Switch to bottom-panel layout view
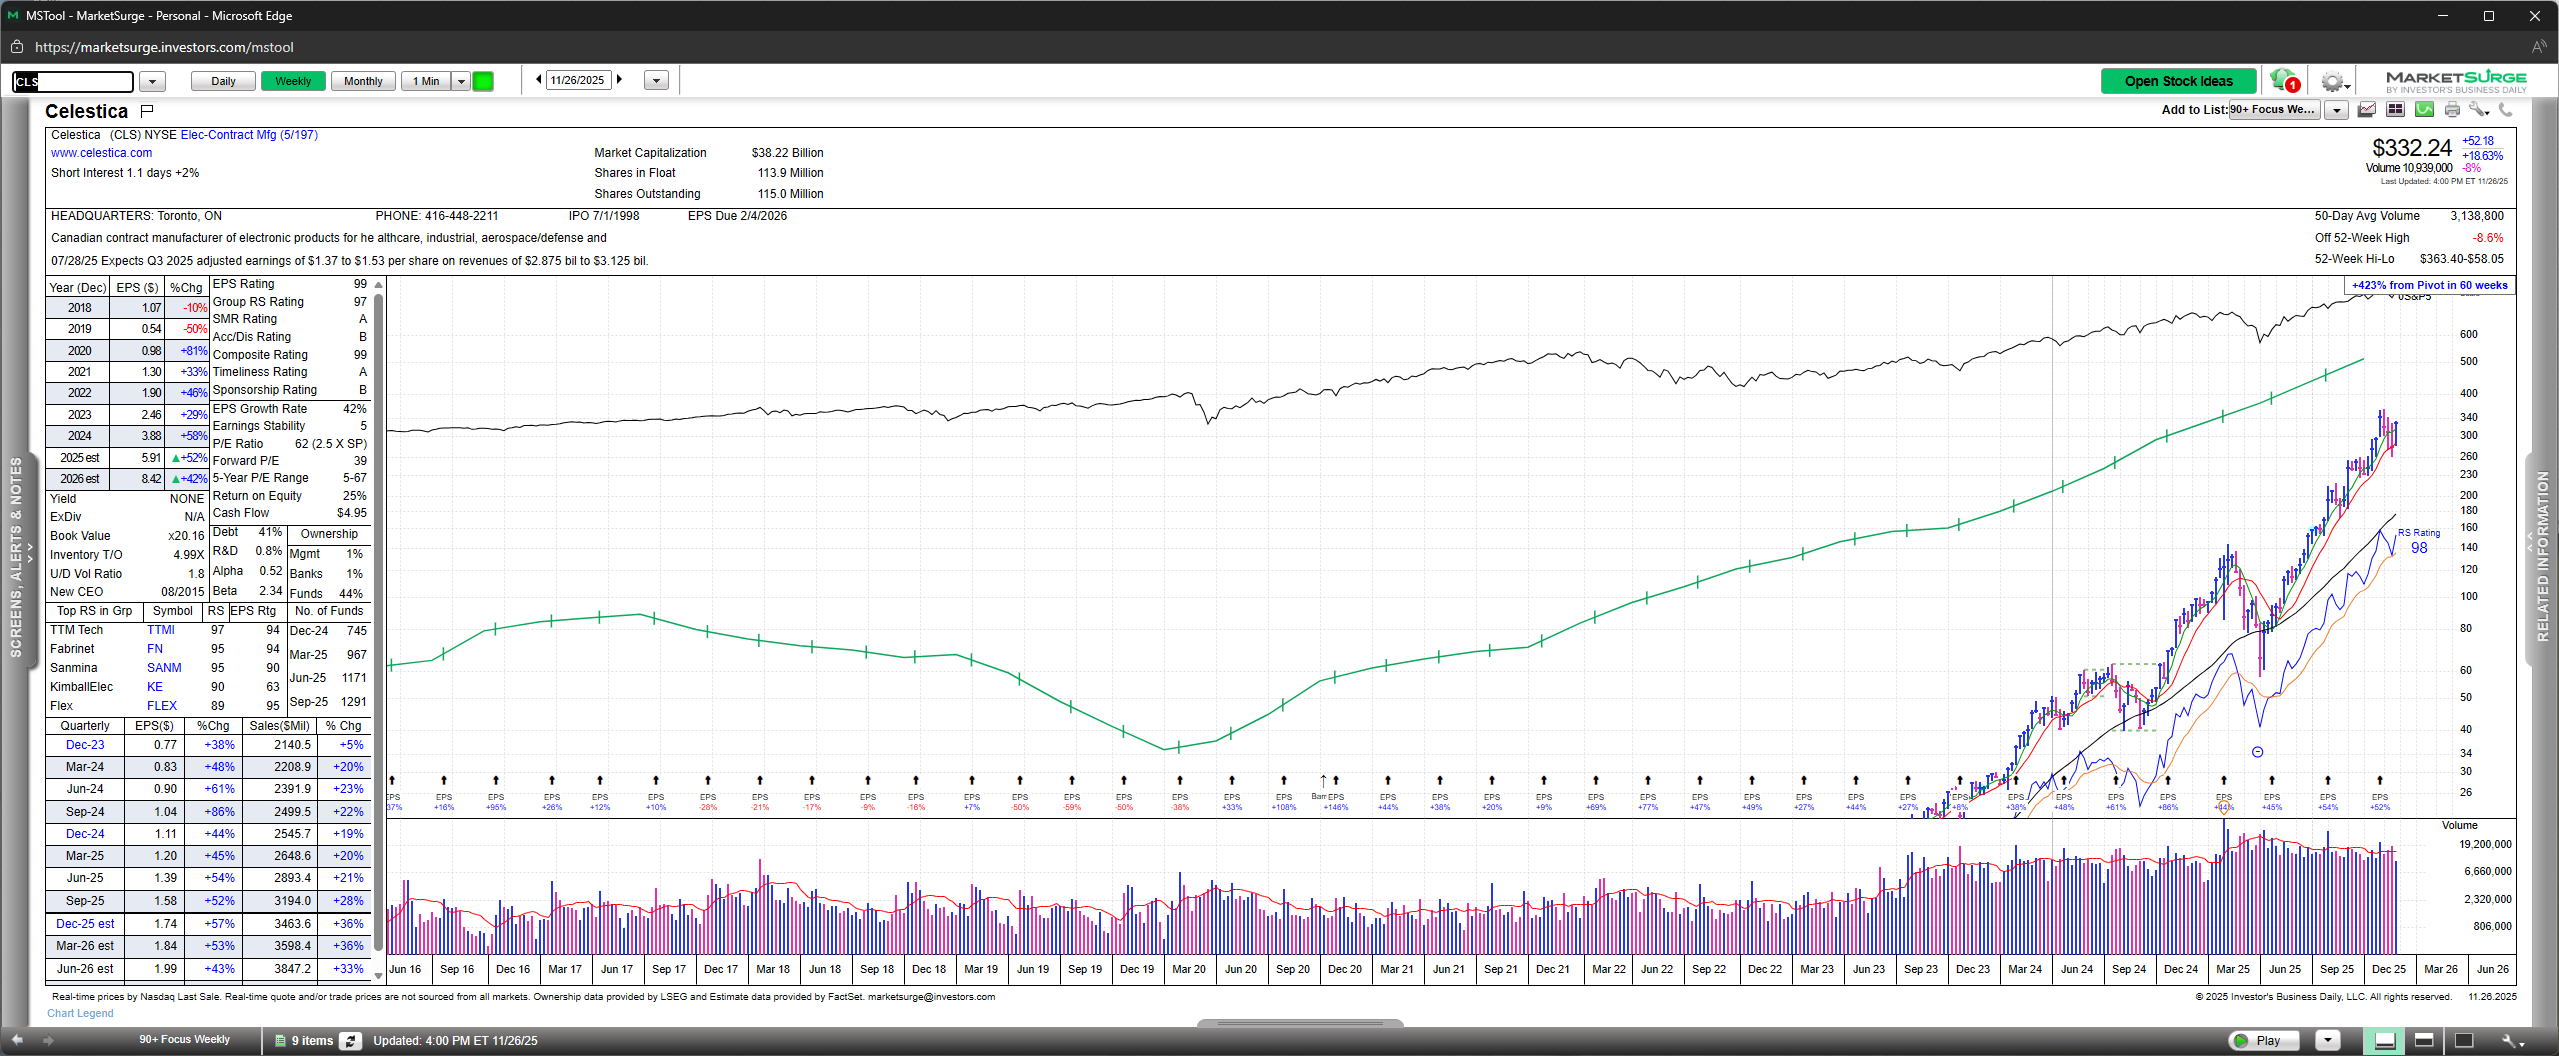Image resolution: width=2559 pixels, height=1056 pixels. (2424, 1040)
